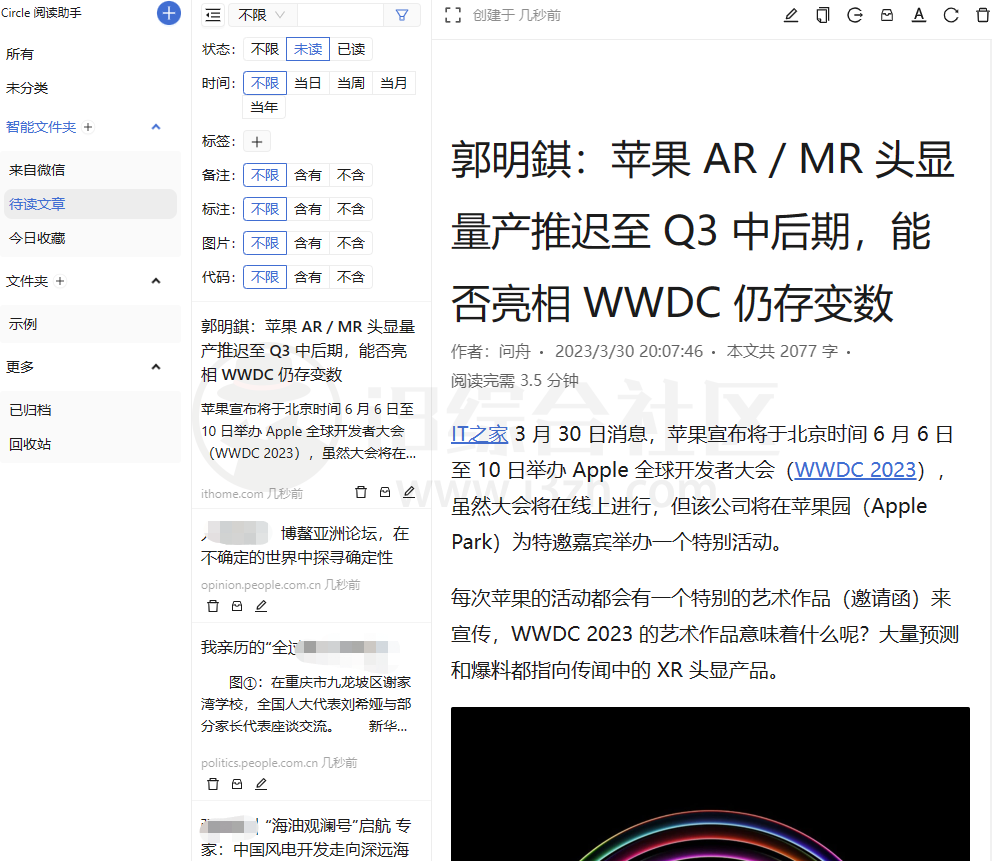Click the edit pencil icon in reader toolbar

point(791,15)
